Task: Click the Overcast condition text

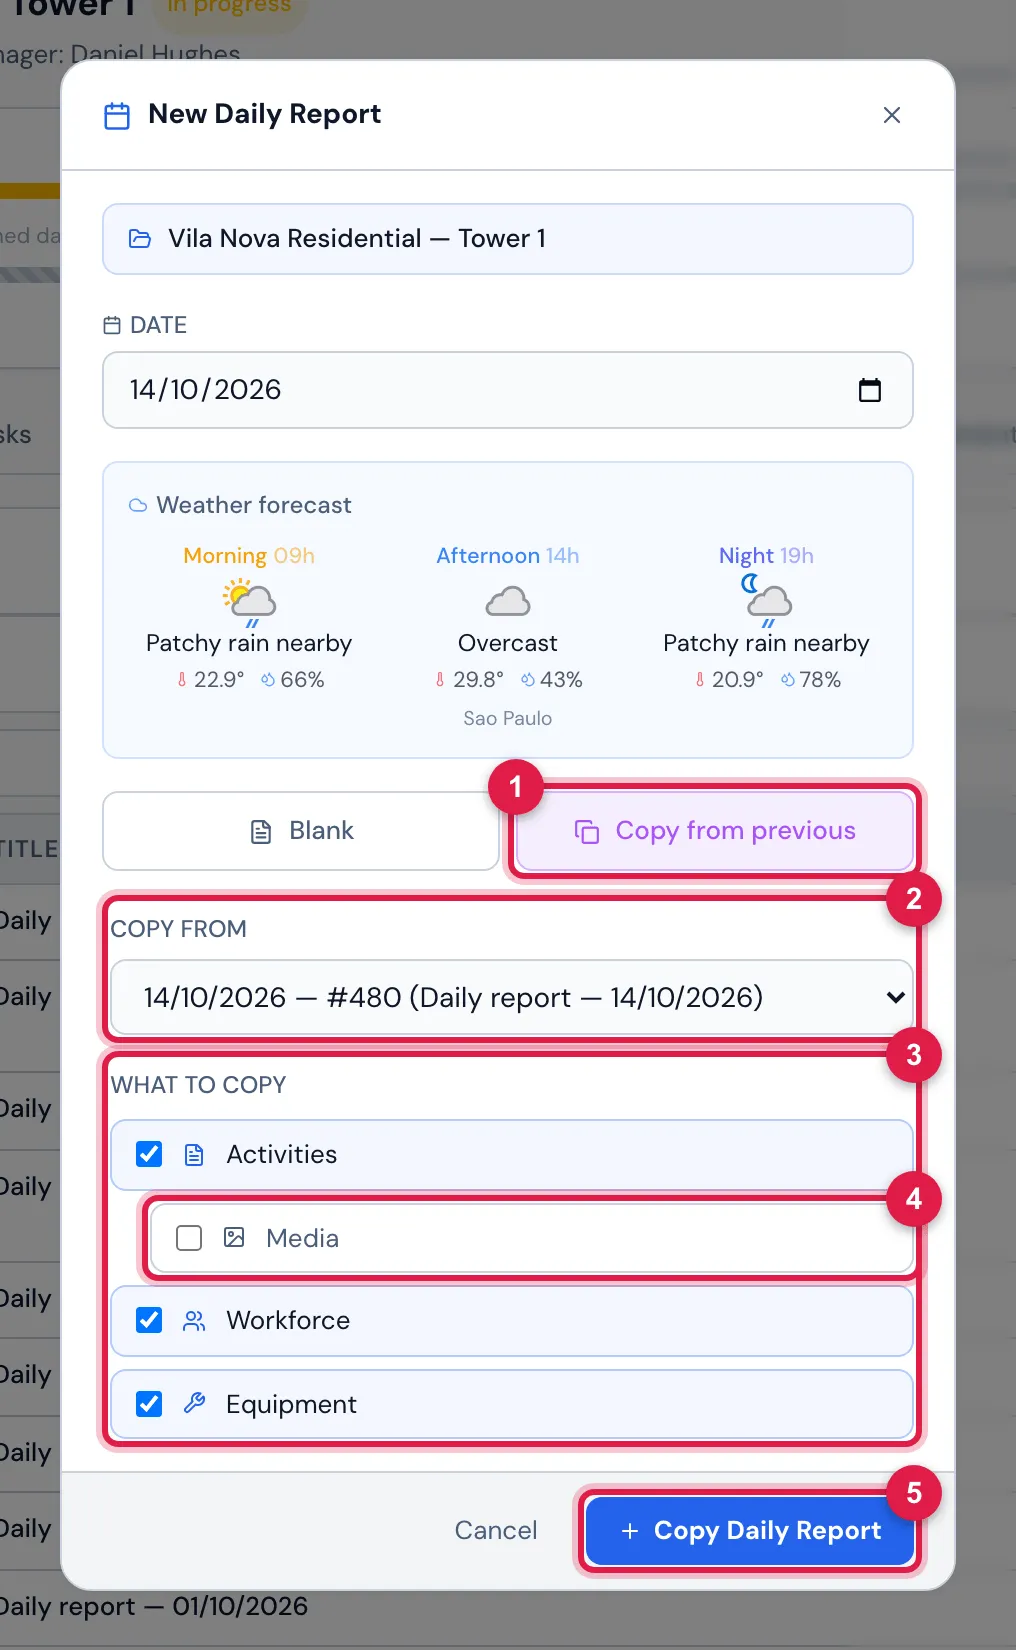Action: 508,643
